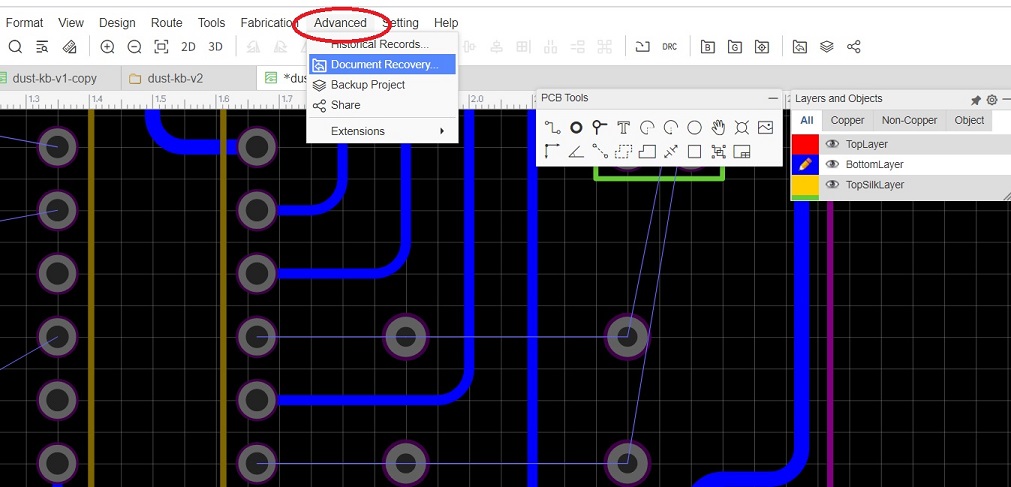This screenshot has width=1011, height=487.
Task: Open Layers and Objects gear settings
Action: (x=992, y=100)
